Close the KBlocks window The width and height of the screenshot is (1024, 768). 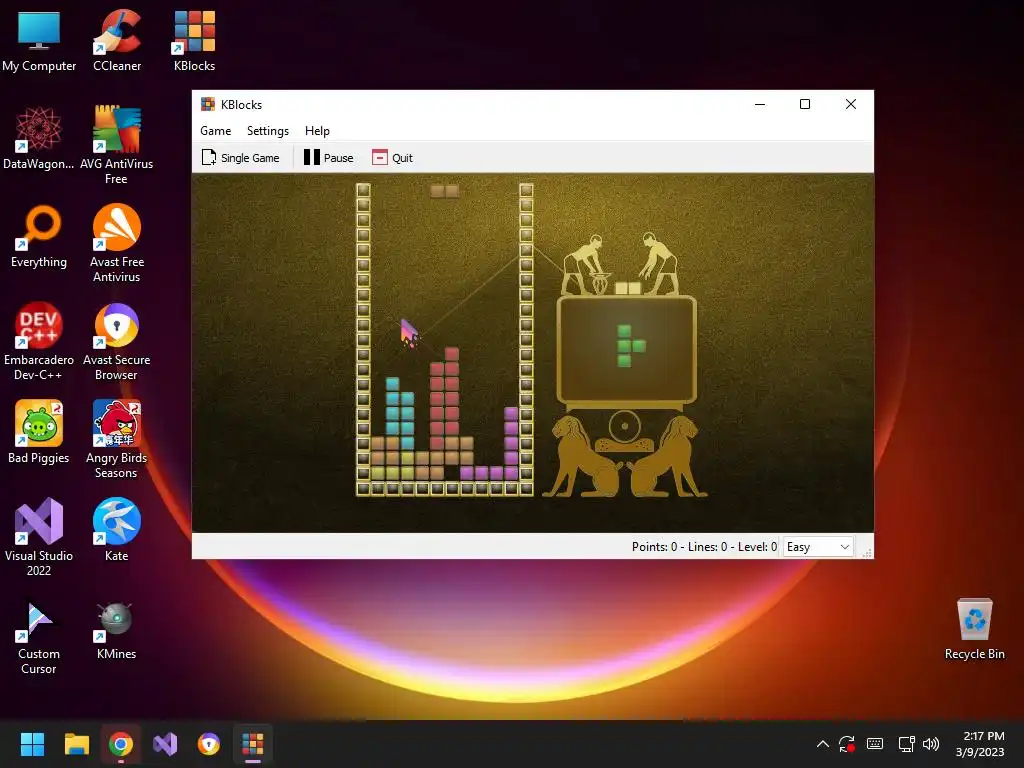point(850,104)
